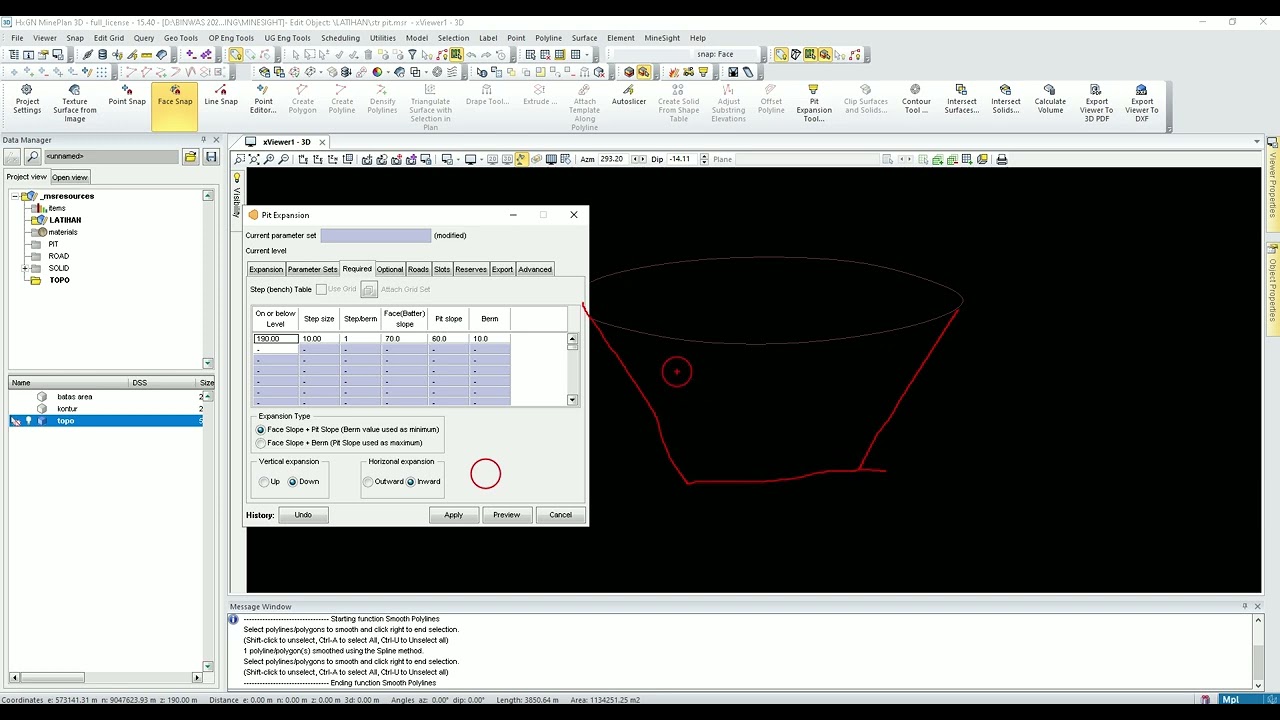Select the kontur object in list

tap(67, 409)
